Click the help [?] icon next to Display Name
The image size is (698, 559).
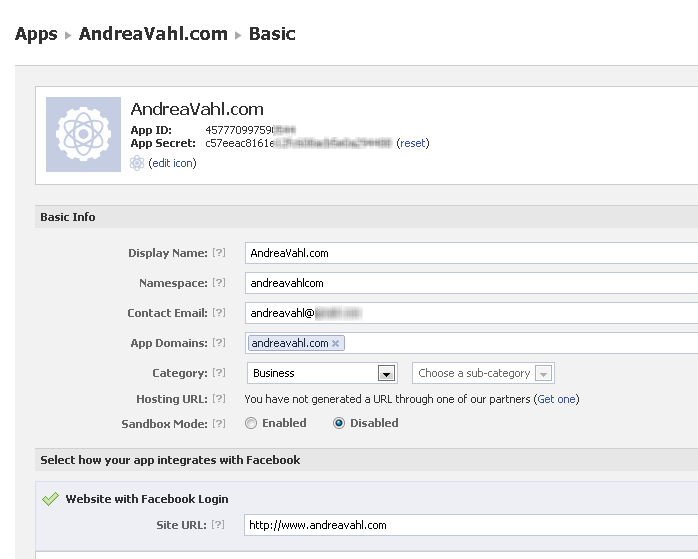219,254
